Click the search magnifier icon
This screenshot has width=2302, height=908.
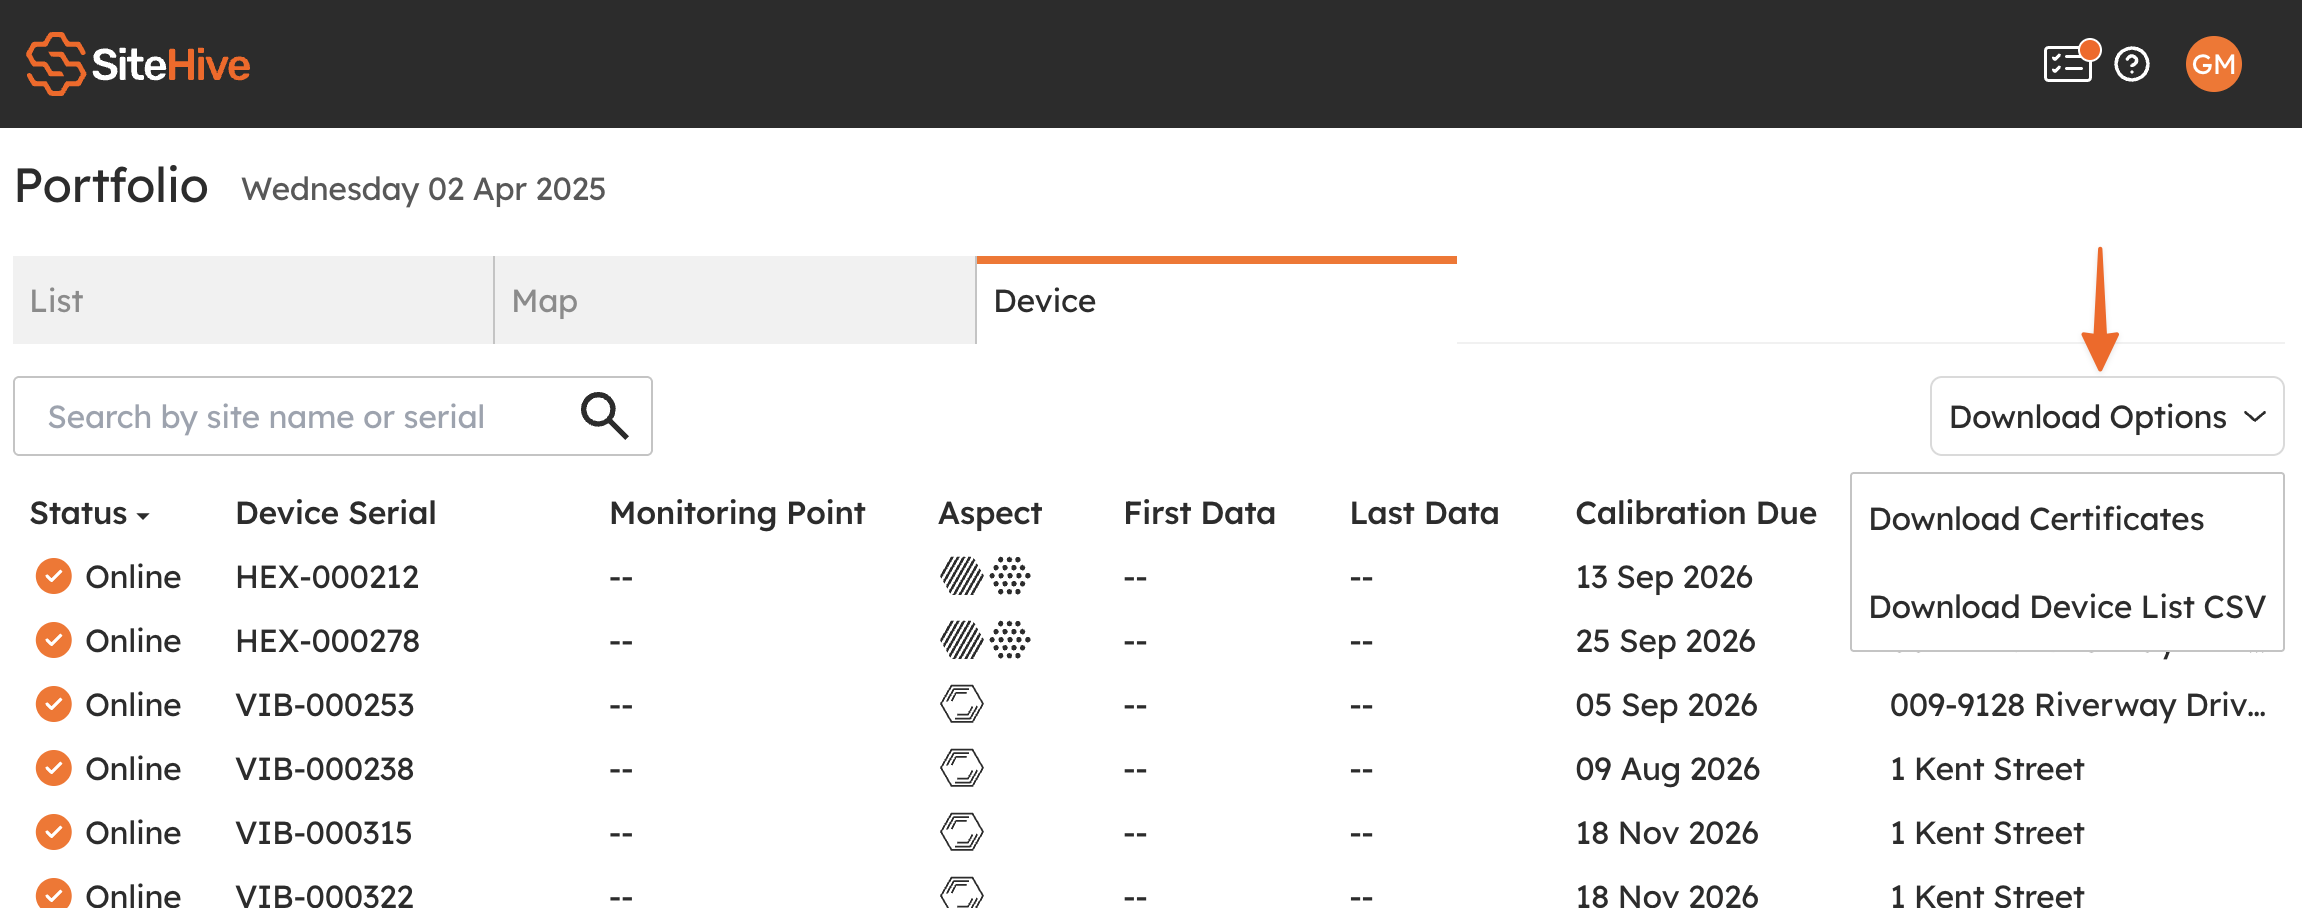click(x=604, y=416)
